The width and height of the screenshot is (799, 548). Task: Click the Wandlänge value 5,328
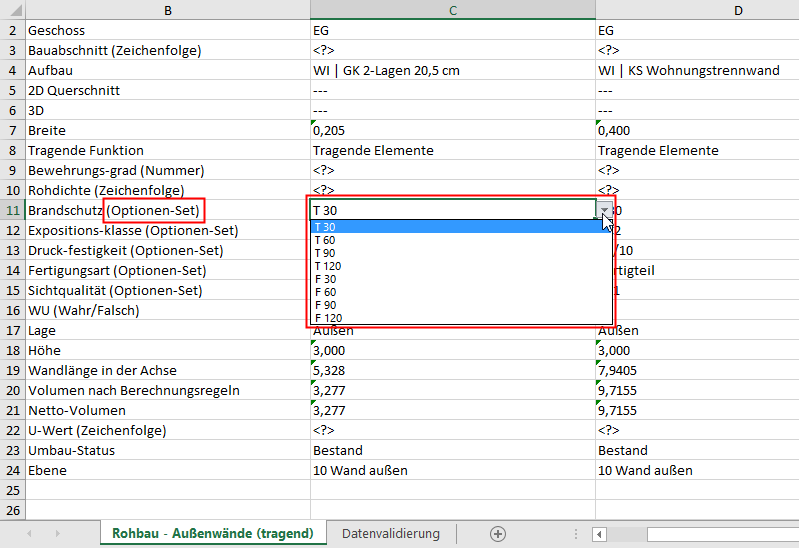[x=452, y=371]
